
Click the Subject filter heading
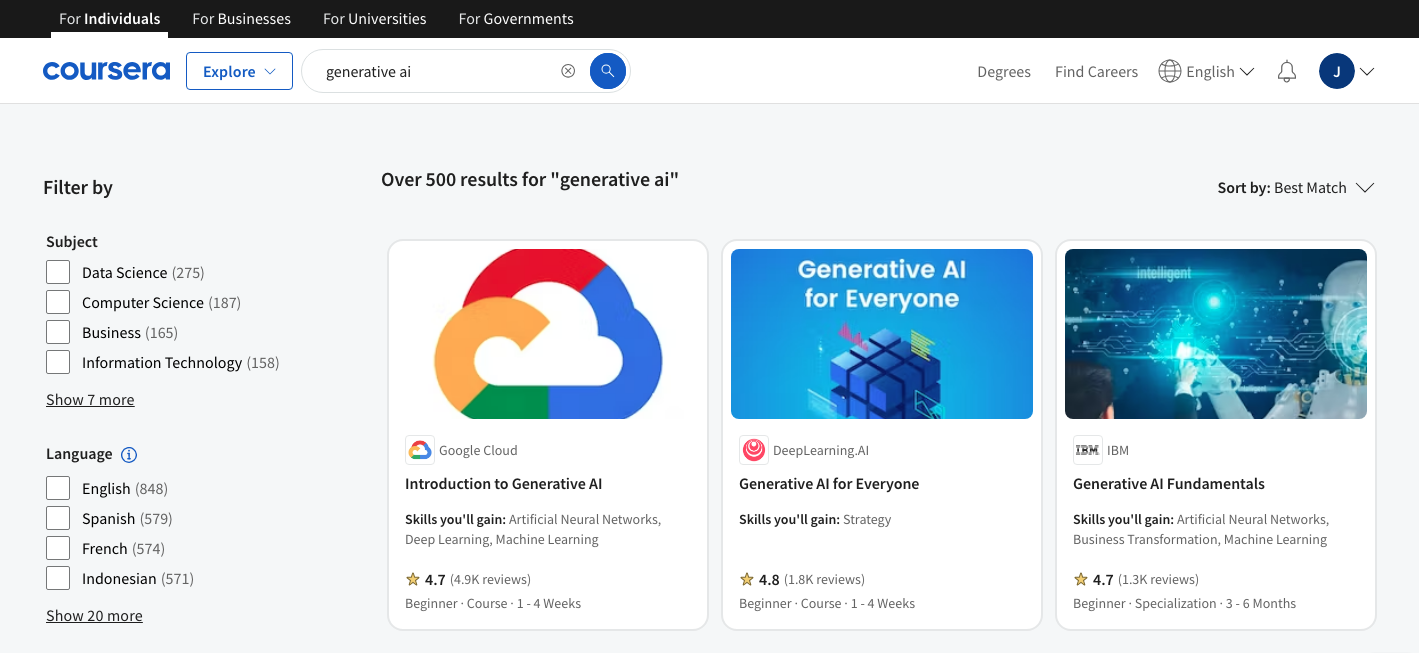72,242
